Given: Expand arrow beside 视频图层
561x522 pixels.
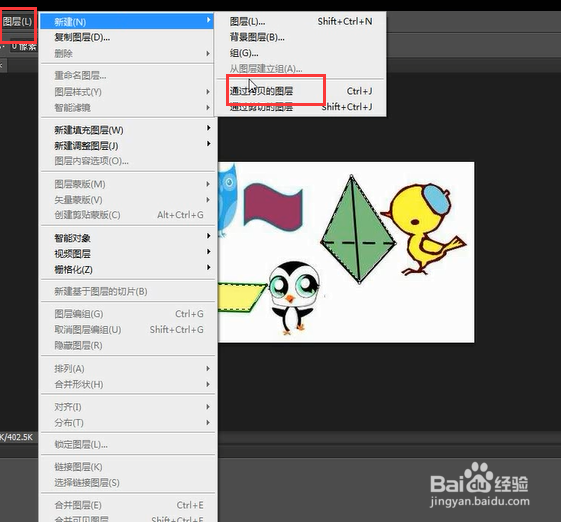Looking at the screenshot, I should pyautogui.click(x=208, y=252).
